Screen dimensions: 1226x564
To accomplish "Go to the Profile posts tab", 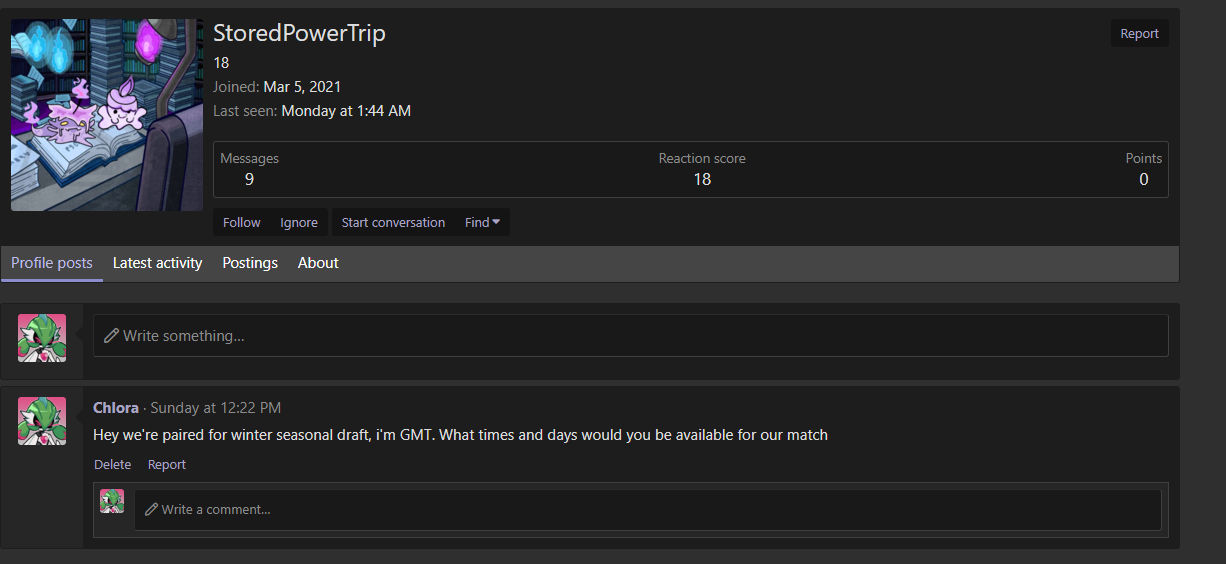I will click(x=52, y=263).
